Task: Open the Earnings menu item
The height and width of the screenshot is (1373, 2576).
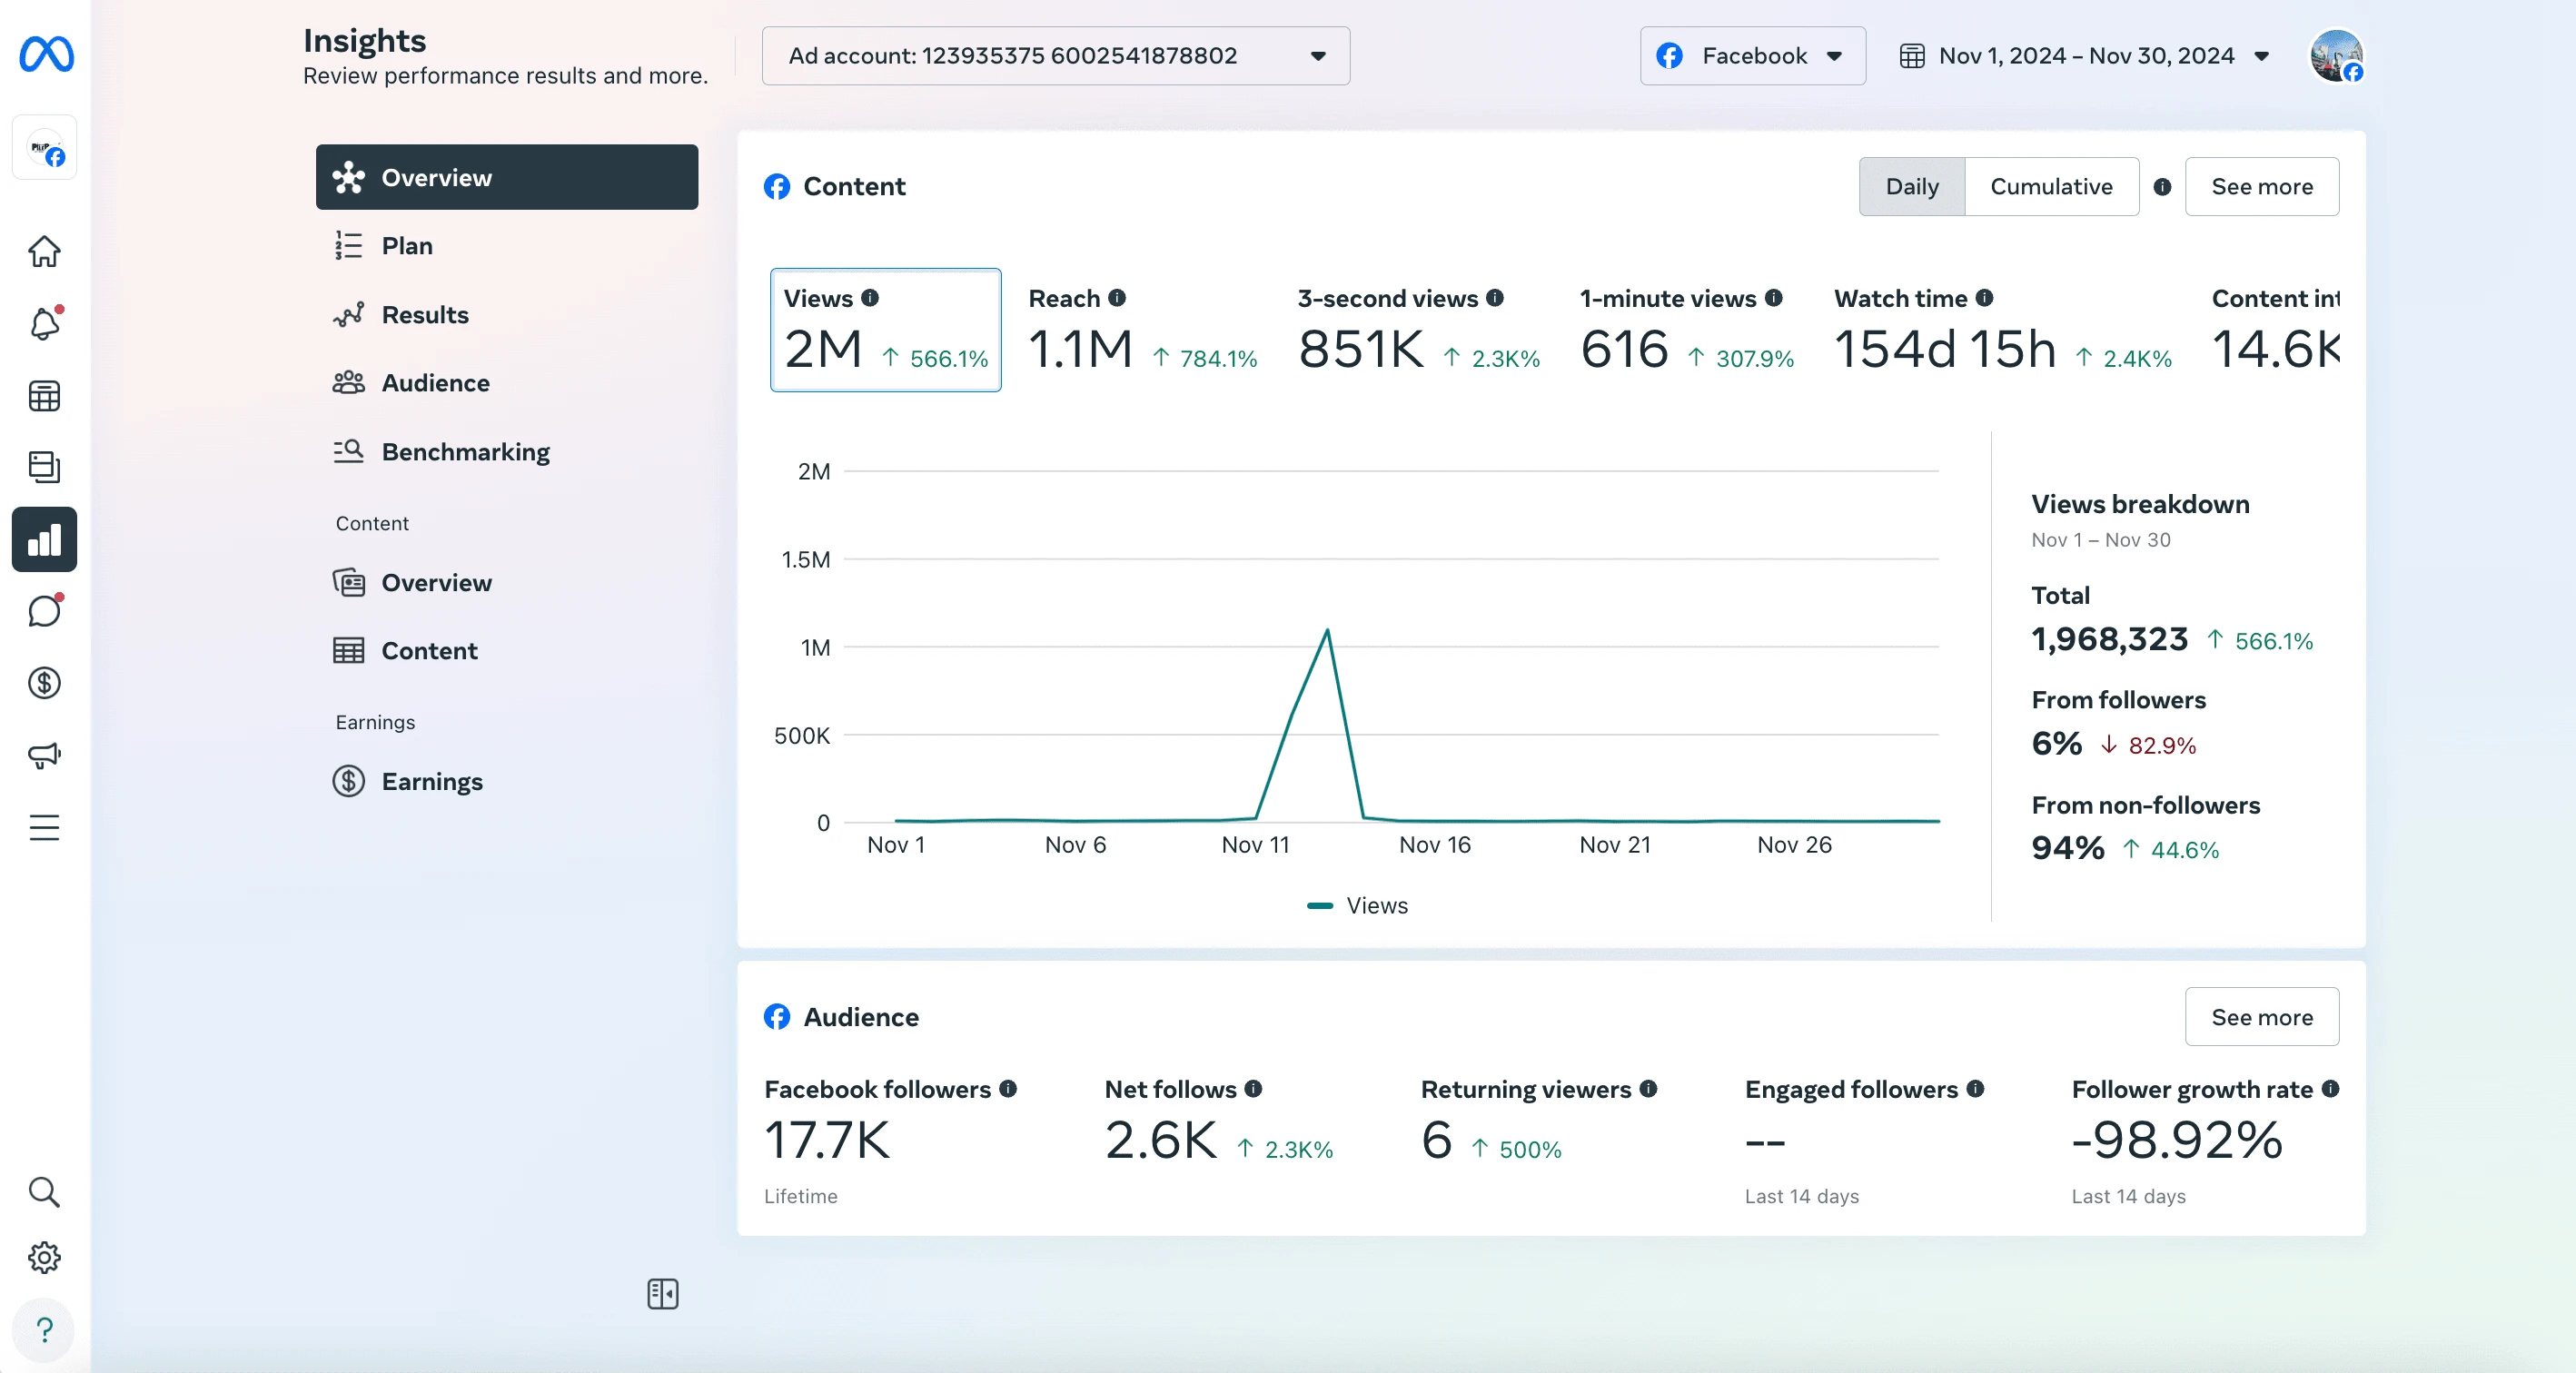Action: [507, 781]
